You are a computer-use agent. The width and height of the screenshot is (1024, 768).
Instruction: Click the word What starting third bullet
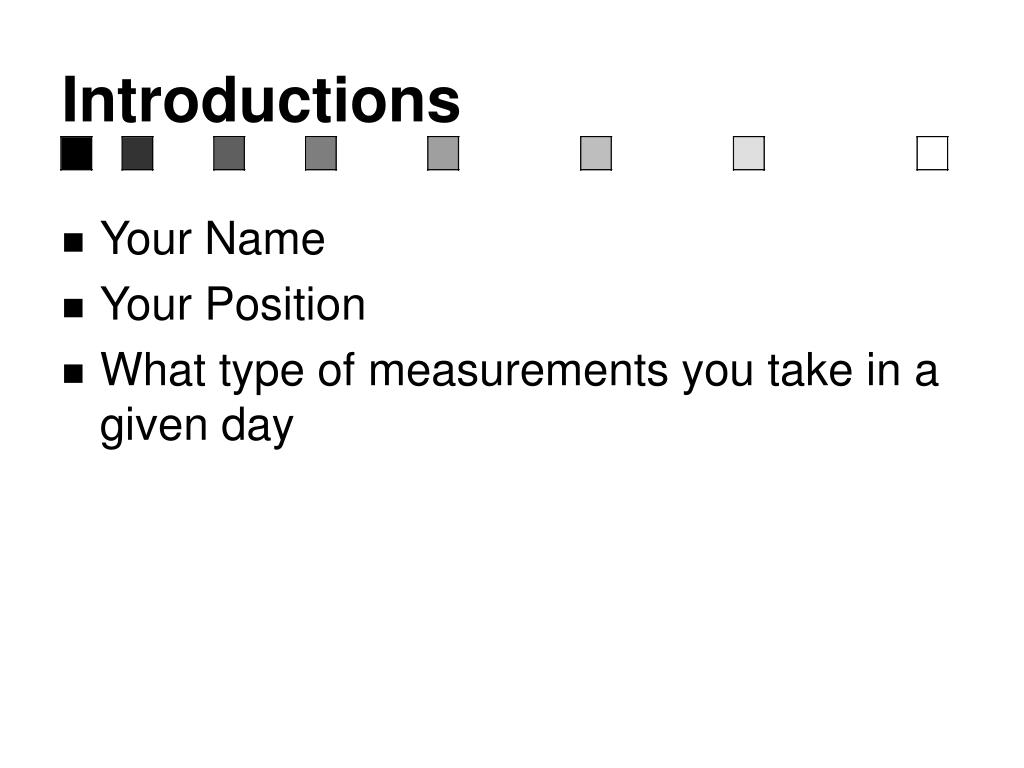point(153,370)
